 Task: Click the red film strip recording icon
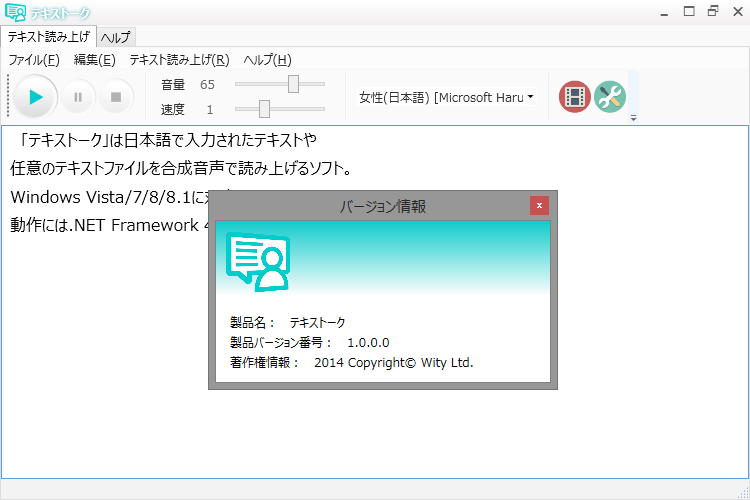click(574, 97)
